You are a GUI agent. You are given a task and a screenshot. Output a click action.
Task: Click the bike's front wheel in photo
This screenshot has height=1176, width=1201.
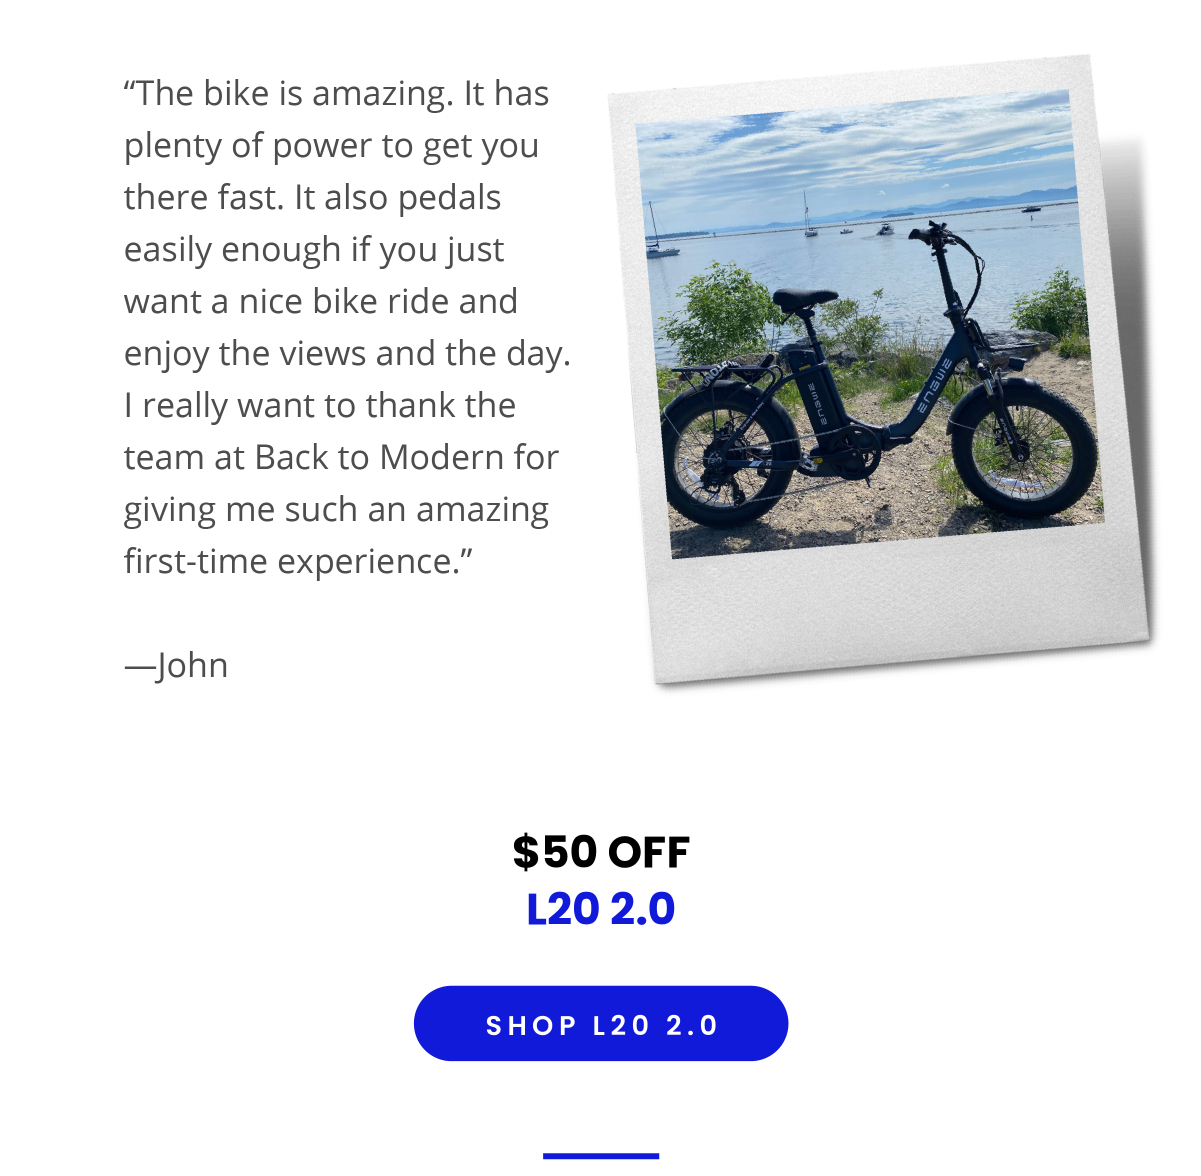(1023, 445)
